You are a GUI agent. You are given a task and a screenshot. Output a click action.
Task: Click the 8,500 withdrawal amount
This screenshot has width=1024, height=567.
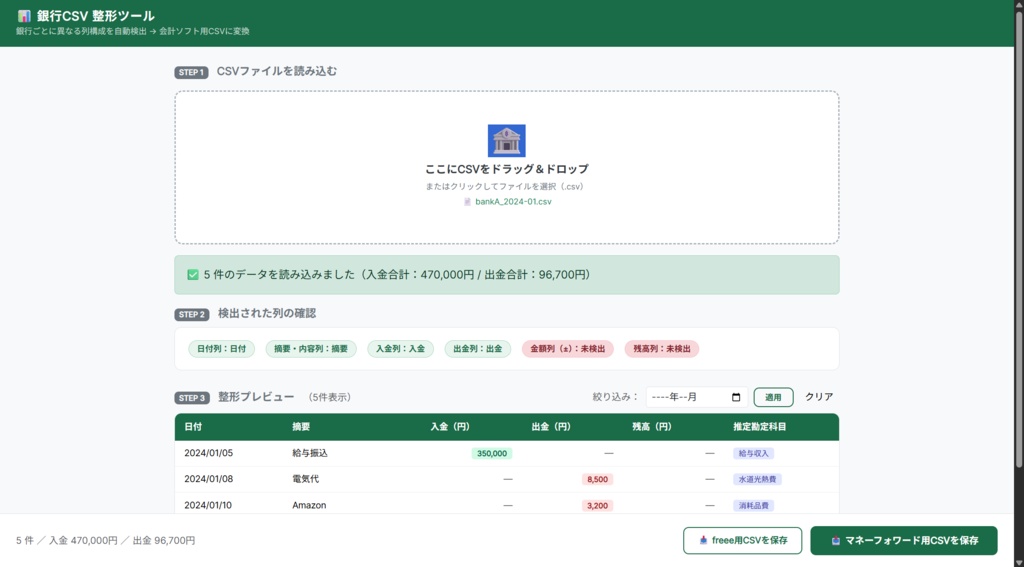click(598, 479)
